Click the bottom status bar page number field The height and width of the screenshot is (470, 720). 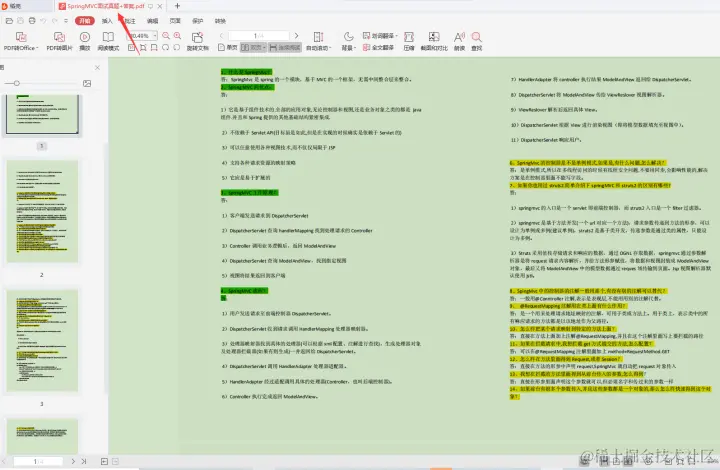(38, 461)
